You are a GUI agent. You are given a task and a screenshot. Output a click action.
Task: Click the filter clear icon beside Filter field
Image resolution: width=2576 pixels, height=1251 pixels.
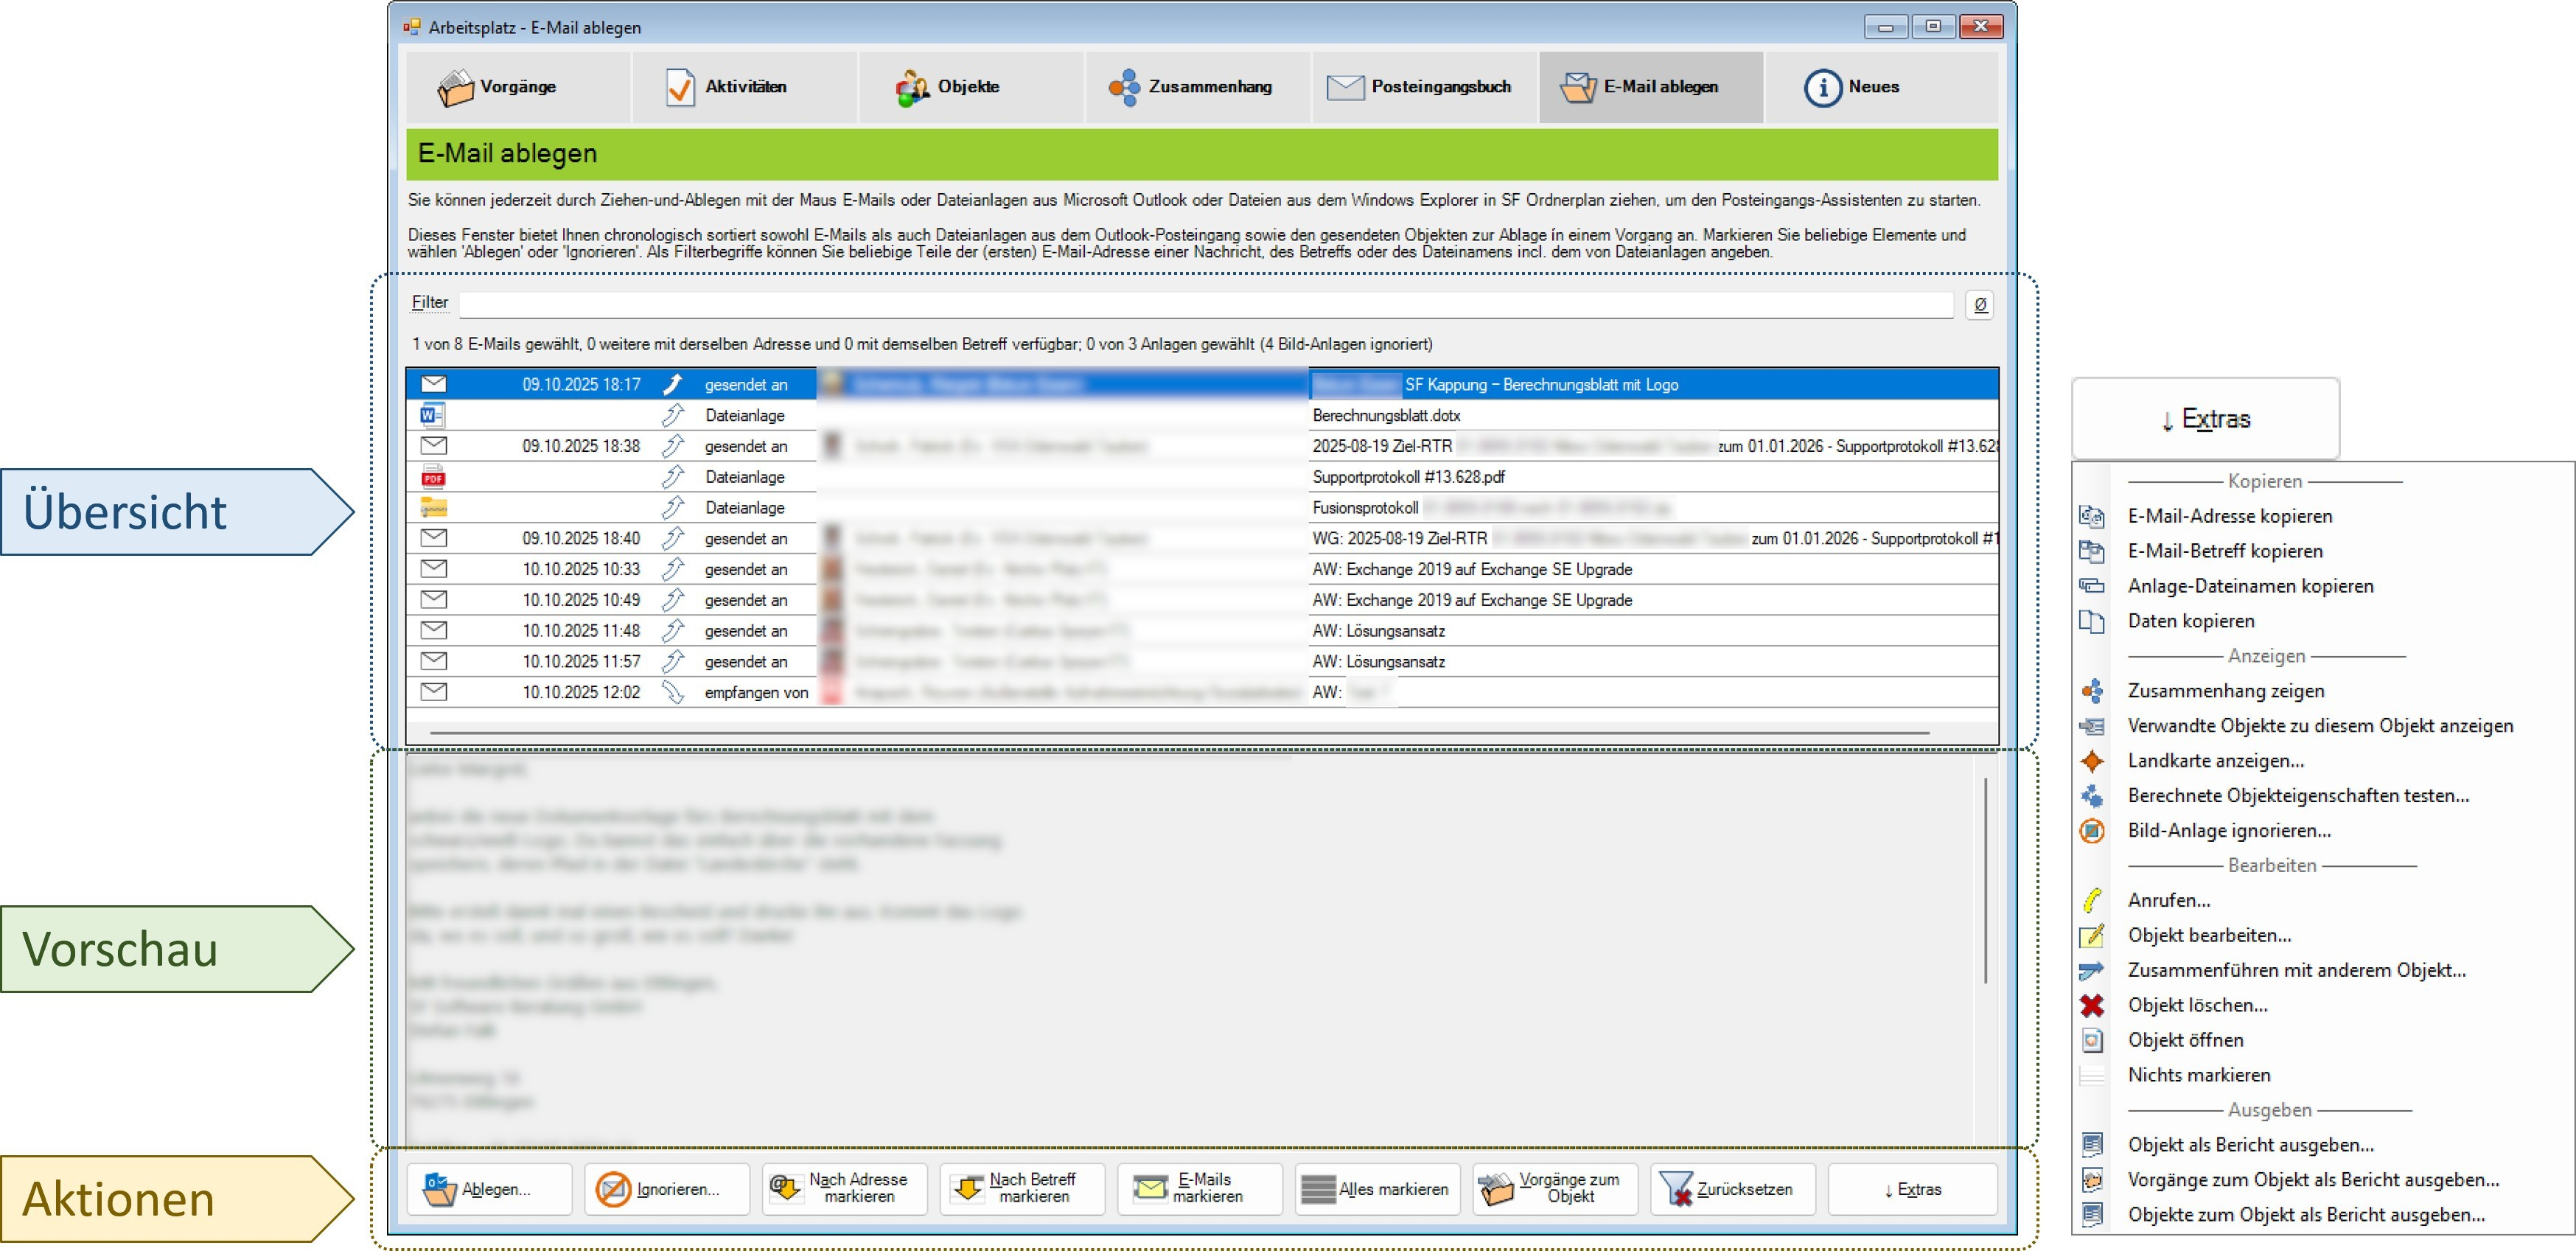pyautogui.click(x=1979, y=305)
